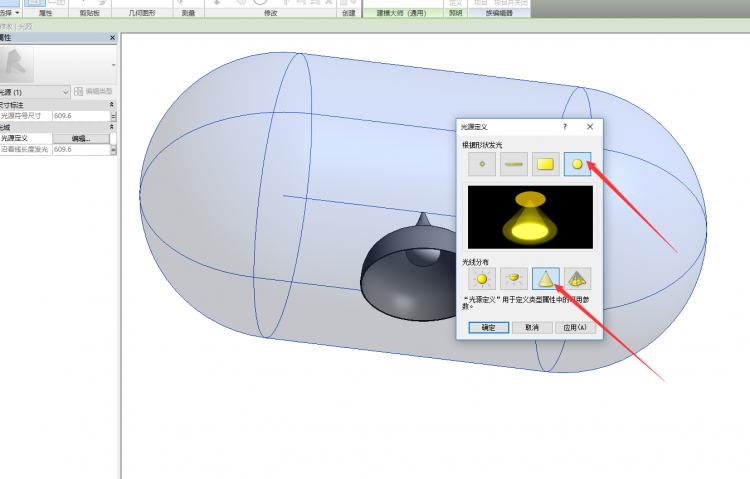Image resolution: width=750 pixels, height=479 pixels.
Task: Edit 光源符号尺寸 value field
Action: click(x=81, y=116)
